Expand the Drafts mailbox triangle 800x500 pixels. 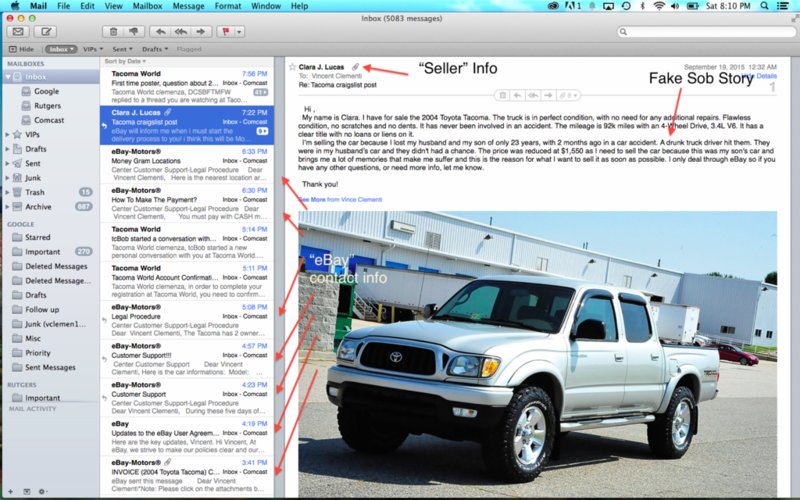click(x=7, y=149)
